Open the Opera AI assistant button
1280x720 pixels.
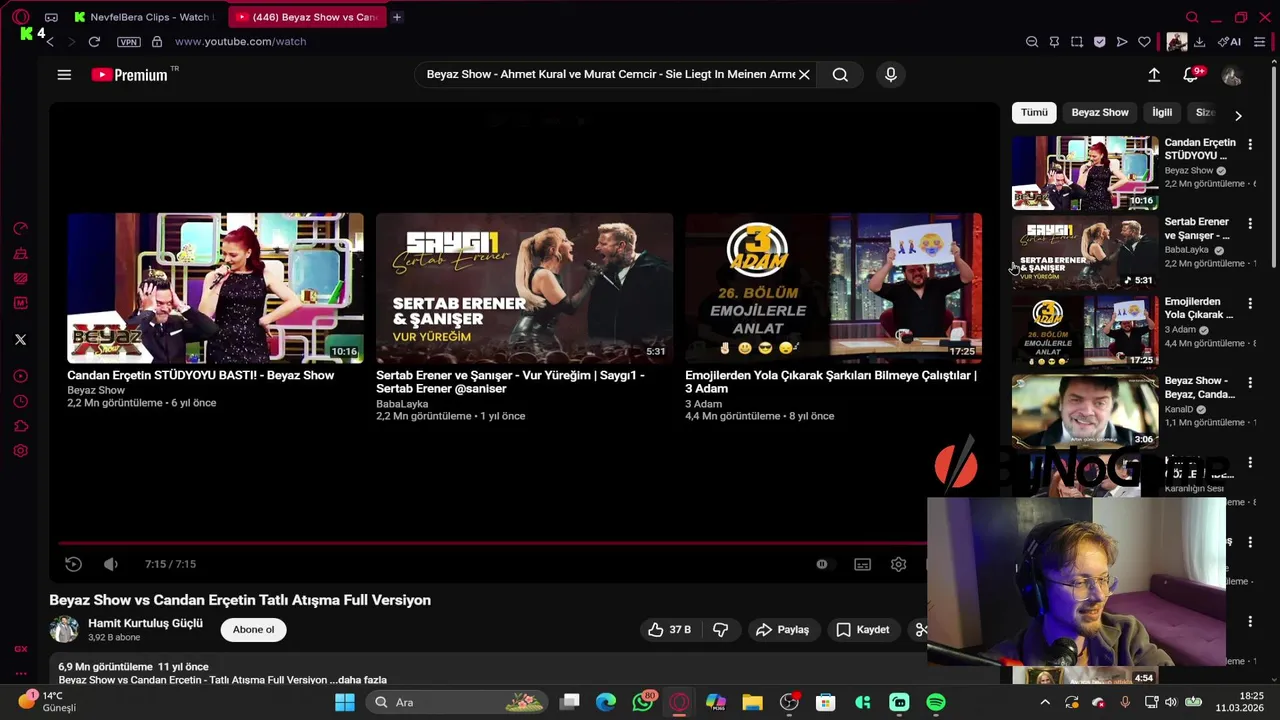pyautogui.click(x=1229, y=42)
